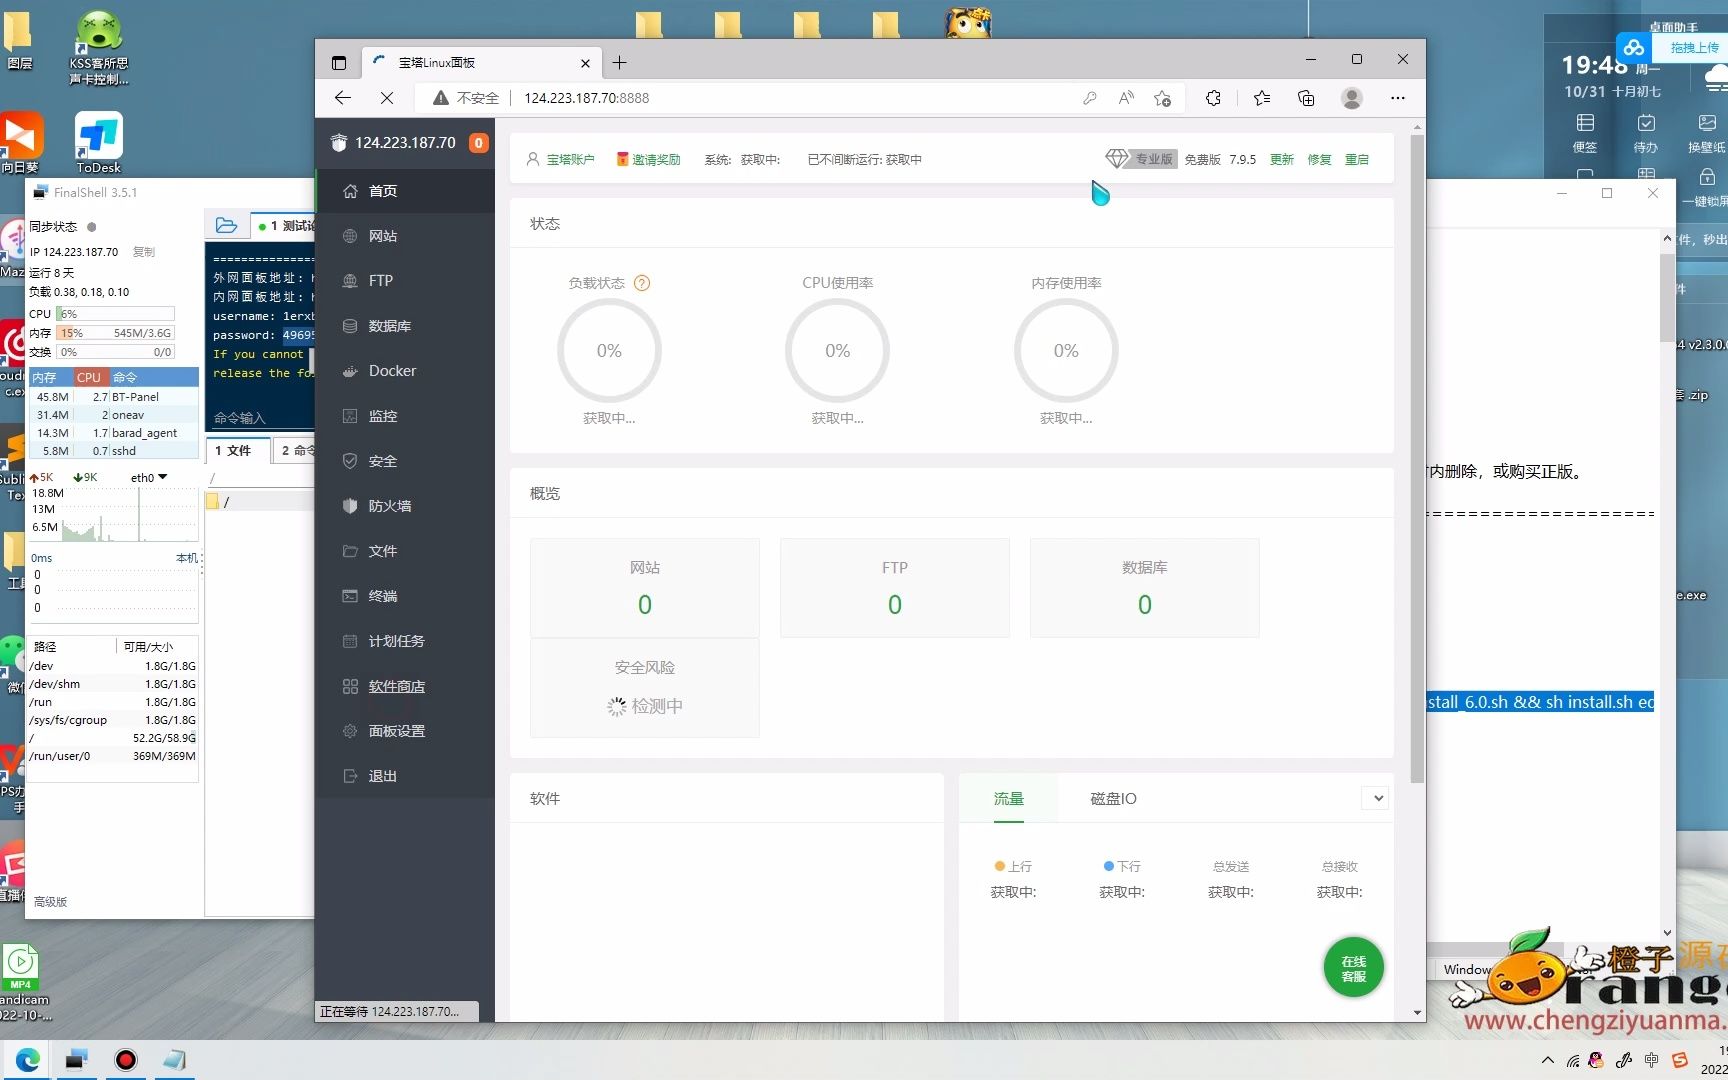Click the 负载状态 0% gauge
Image resolution: width=1728 pixels, height=1080 pixels.
tap(609, 351)
